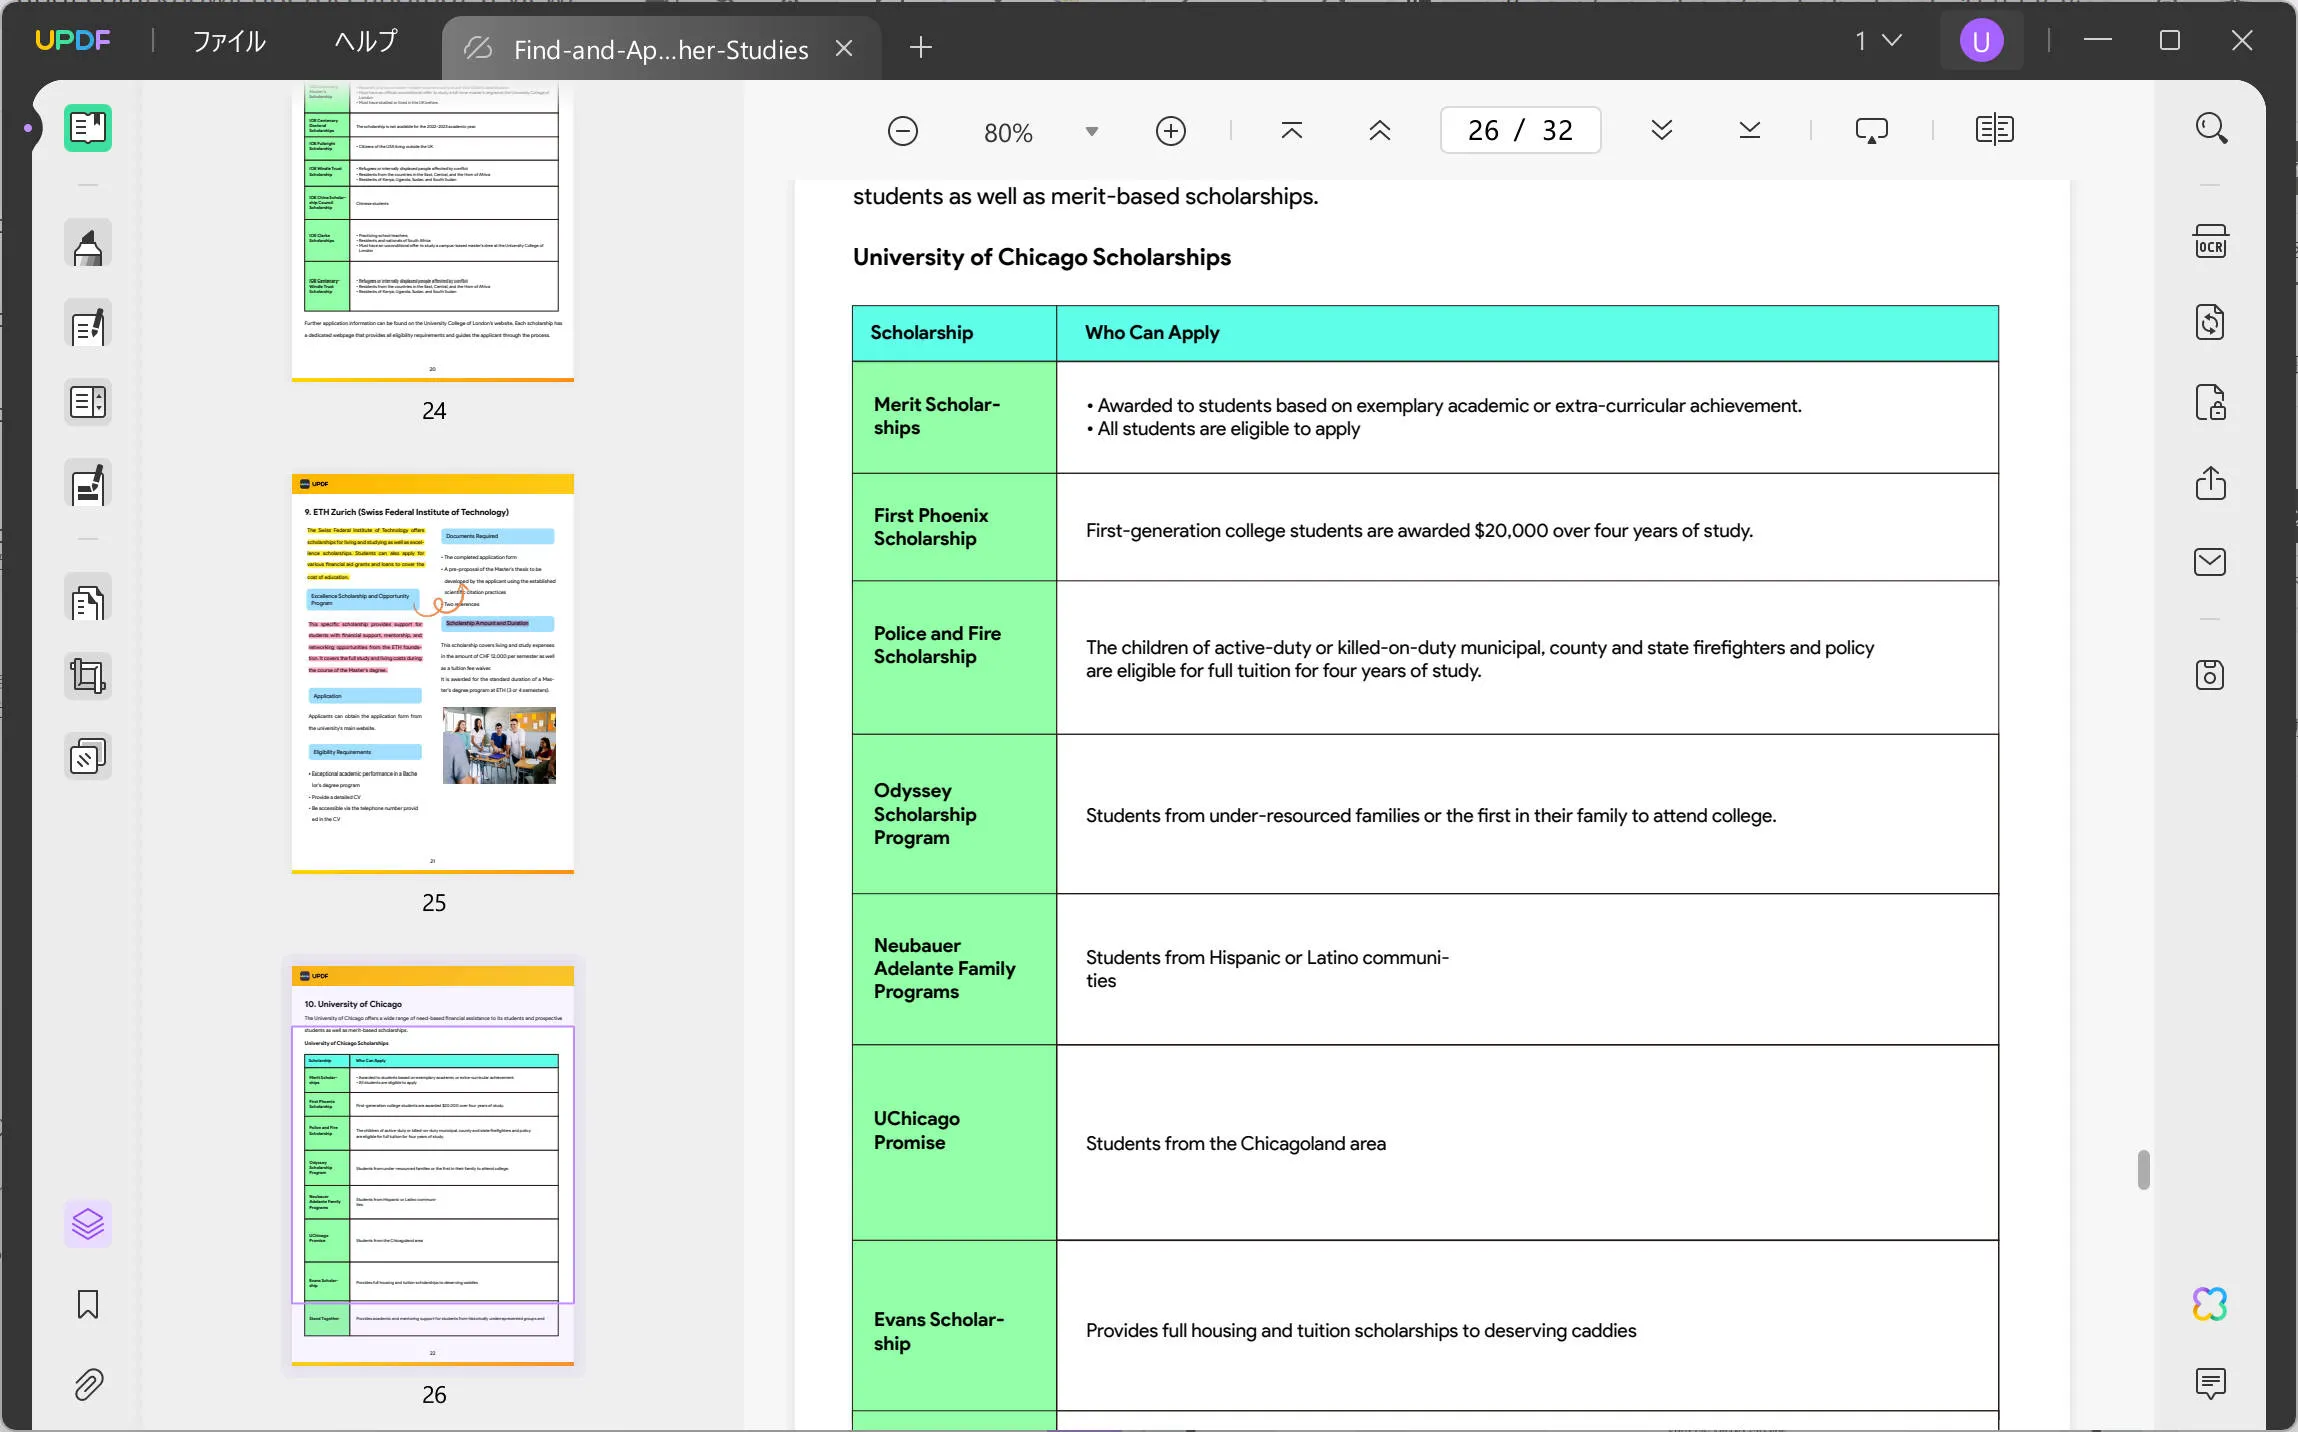This screenshot has width=2298, height=1432.
Task: Select page 24 thumbnail
Action: pyautogui.click(x=433, y=231)
